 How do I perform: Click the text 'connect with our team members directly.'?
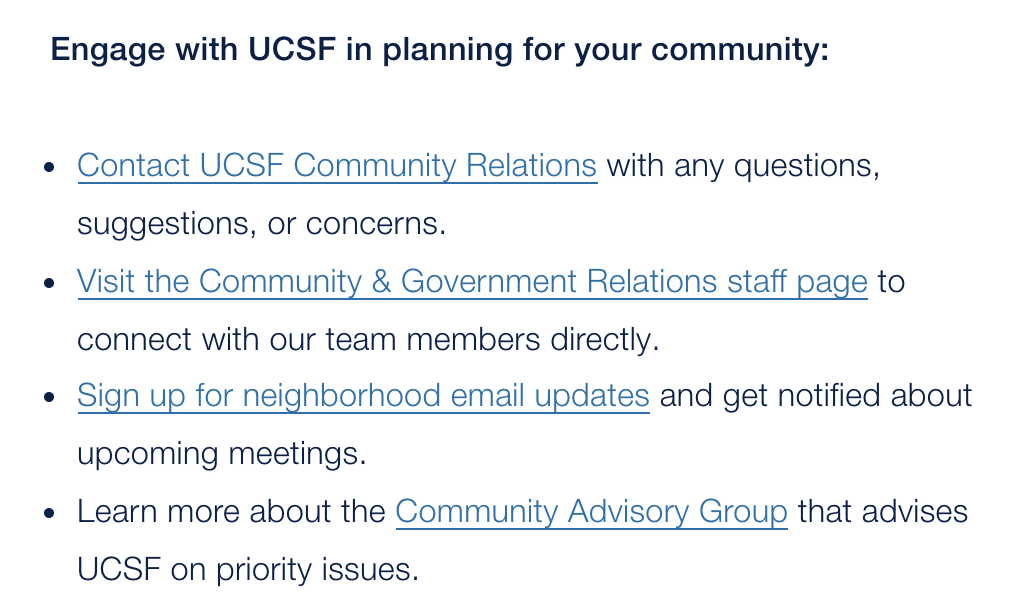pos(369,340)
